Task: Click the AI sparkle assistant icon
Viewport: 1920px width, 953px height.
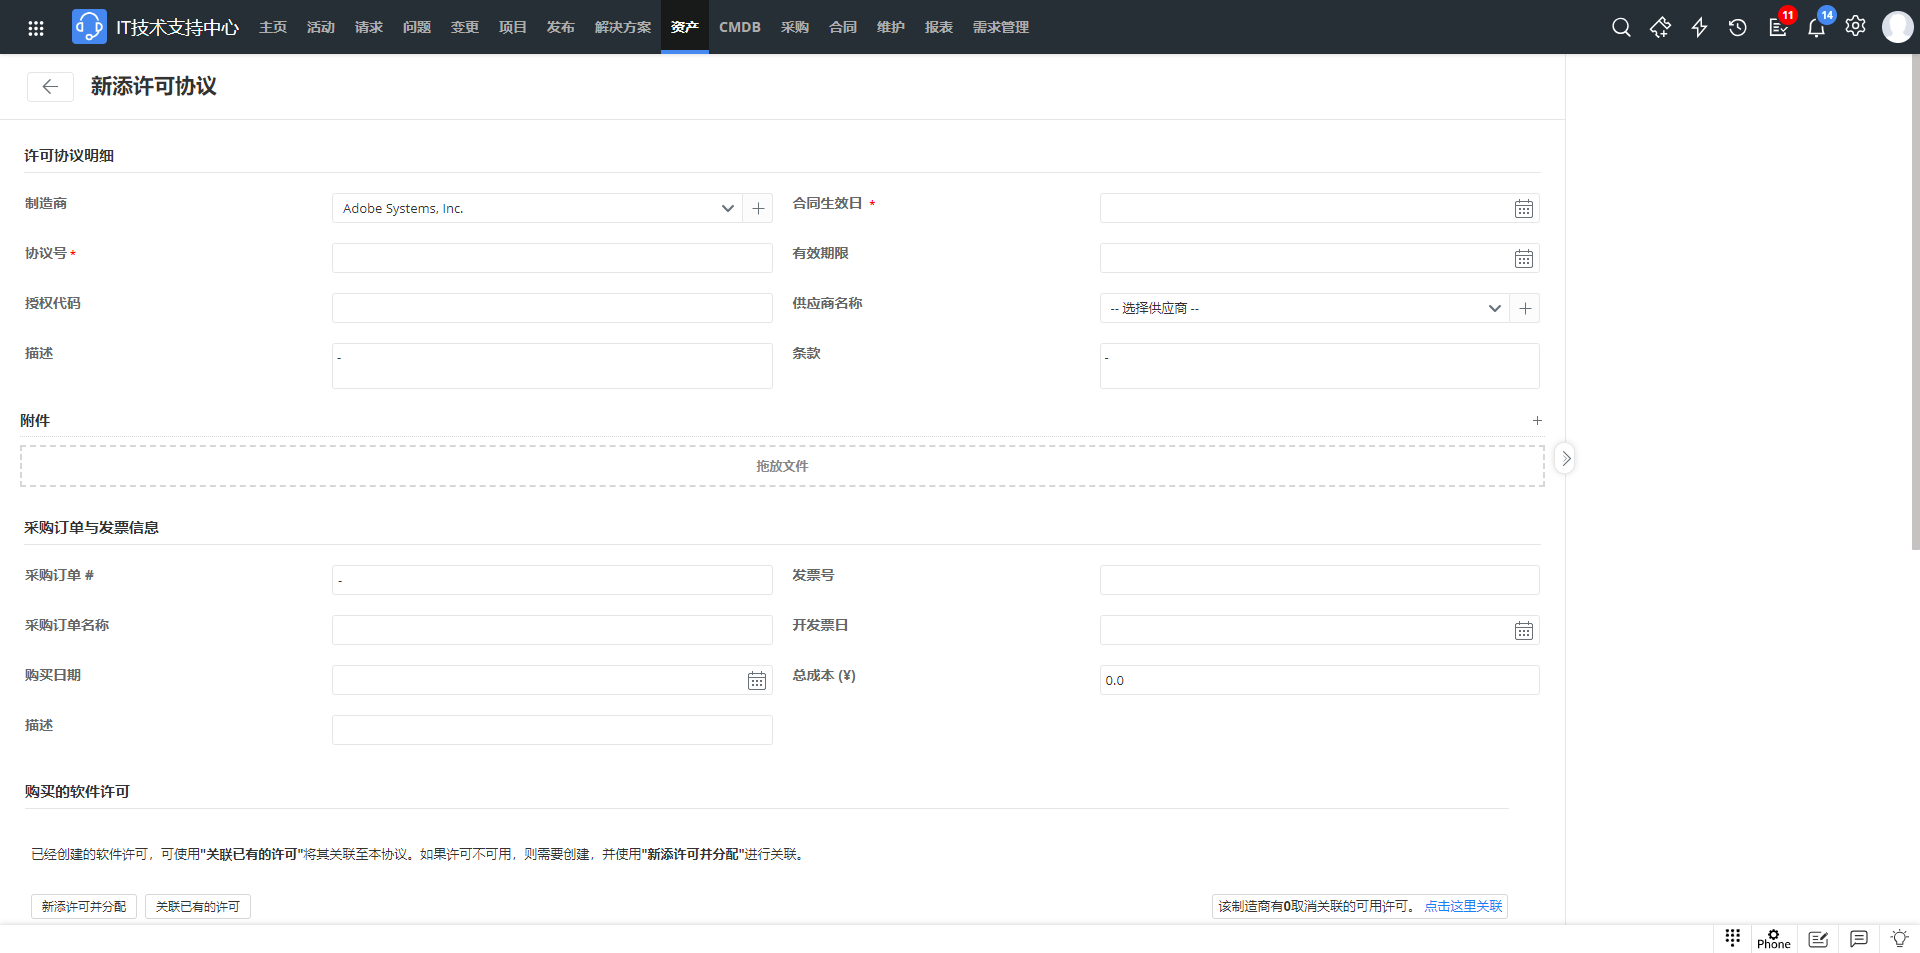Action: point(1660,27)
